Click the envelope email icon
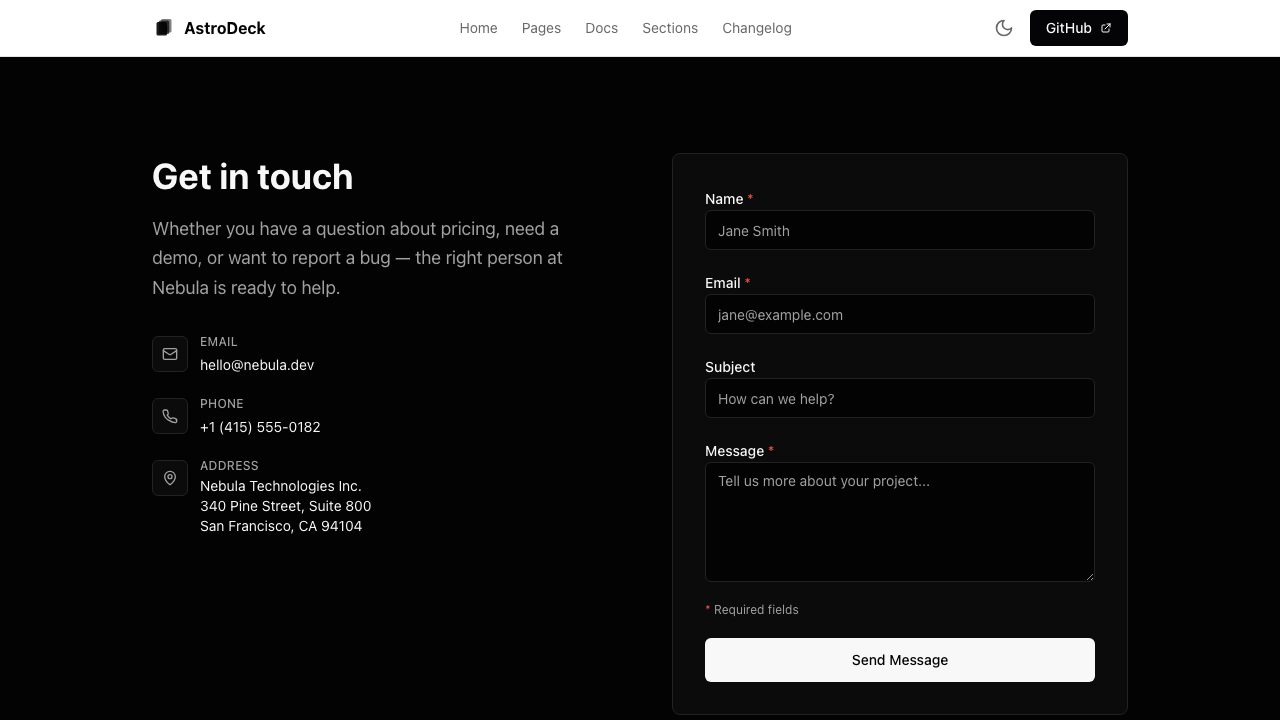This screenshot has width=1280, height=720. pos(170,354)
